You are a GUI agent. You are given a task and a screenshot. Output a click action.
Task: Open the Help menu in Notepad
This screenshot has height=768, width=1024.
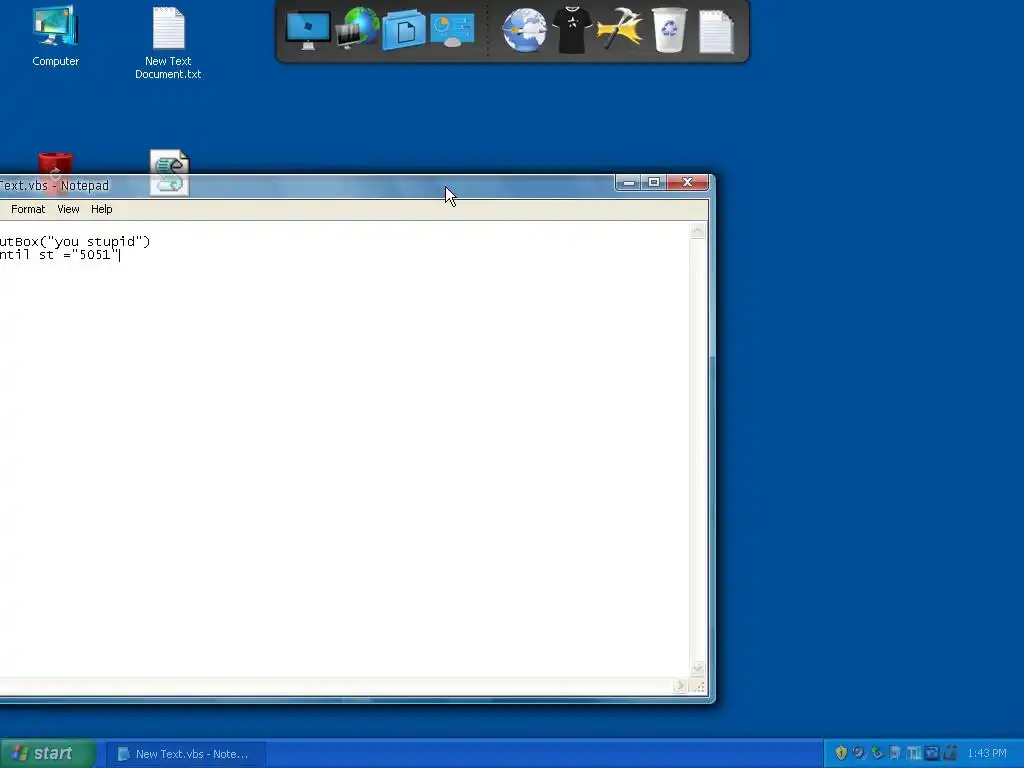(x=101, y=209)
